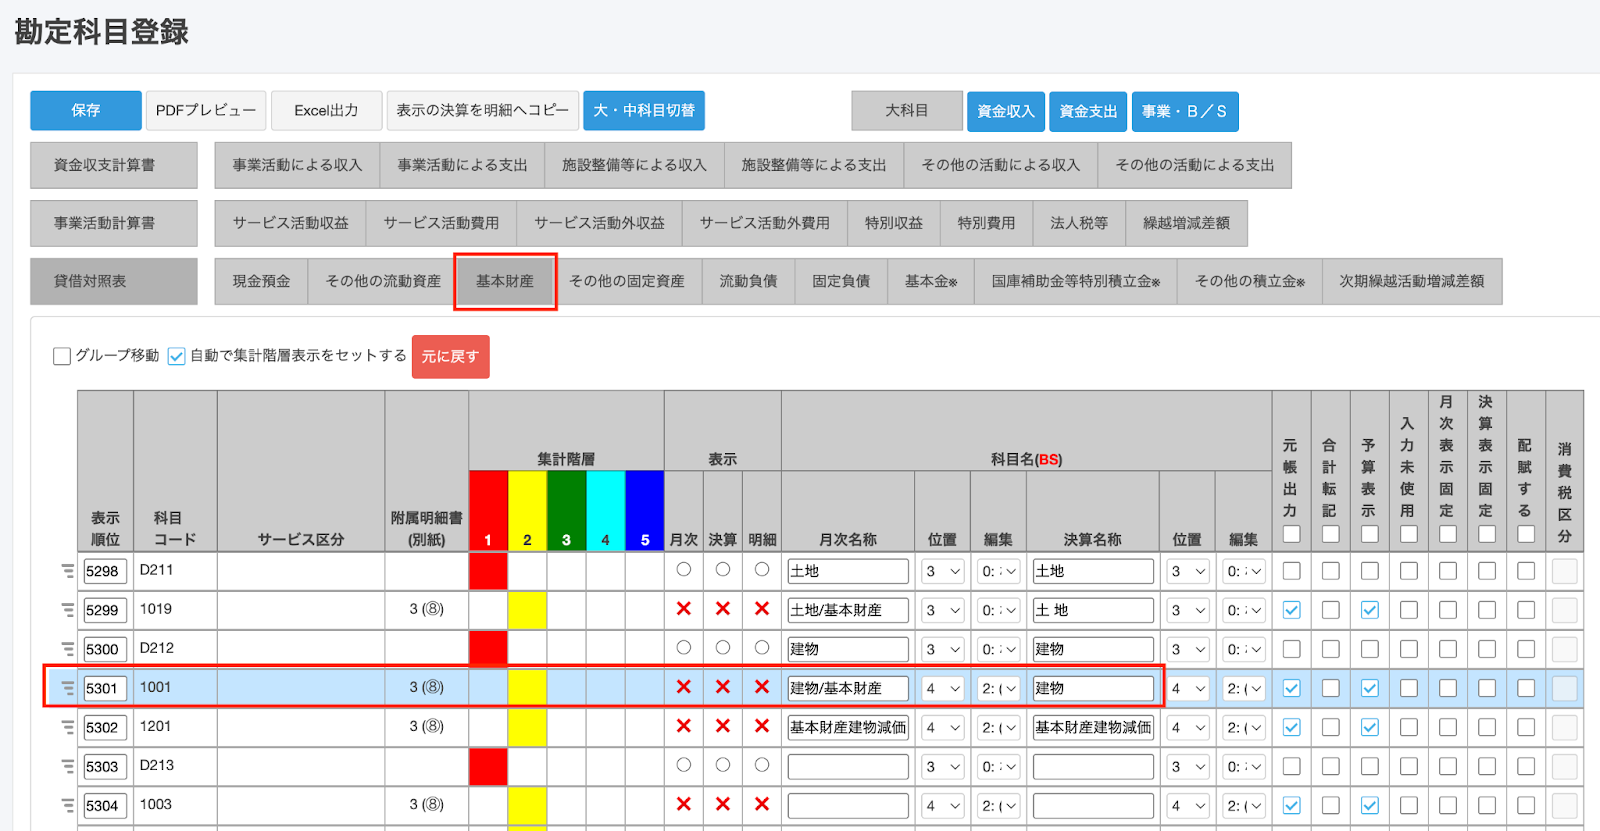The image size is (1600, 831).
Task: Click cyan level 4 header swatch
Action: pos(605,510)
